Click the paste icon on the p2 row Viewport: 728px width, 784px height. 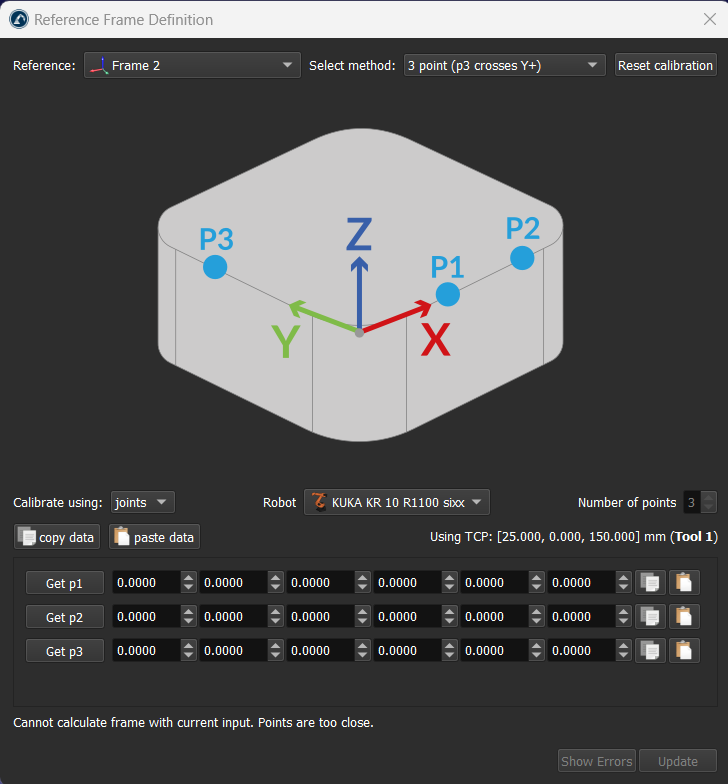684,617
